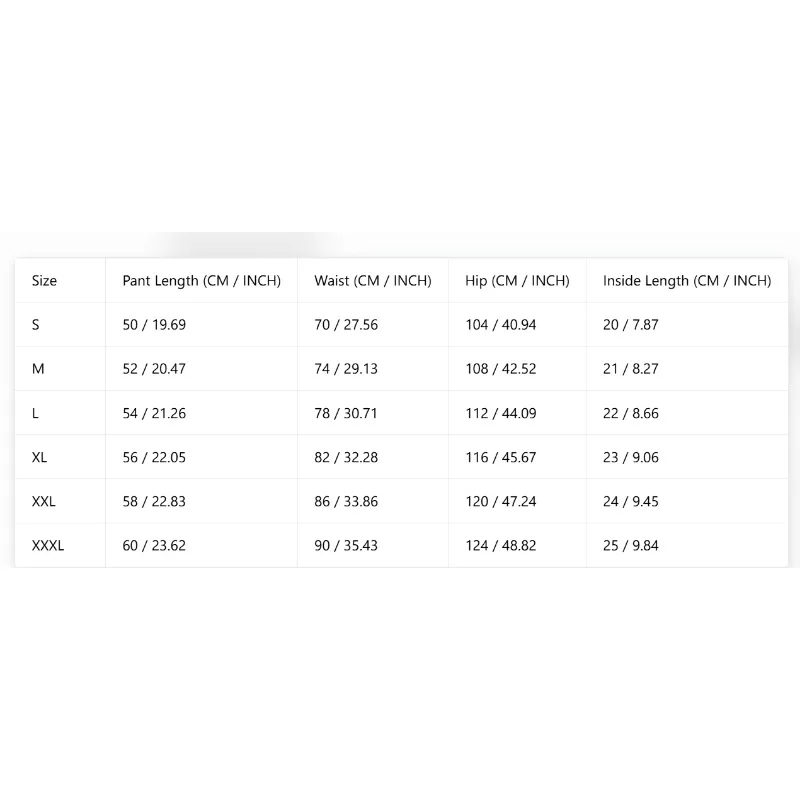Select the XL size row label
The height and width of the screenshot is (800, 800).
tap(39, 457)
